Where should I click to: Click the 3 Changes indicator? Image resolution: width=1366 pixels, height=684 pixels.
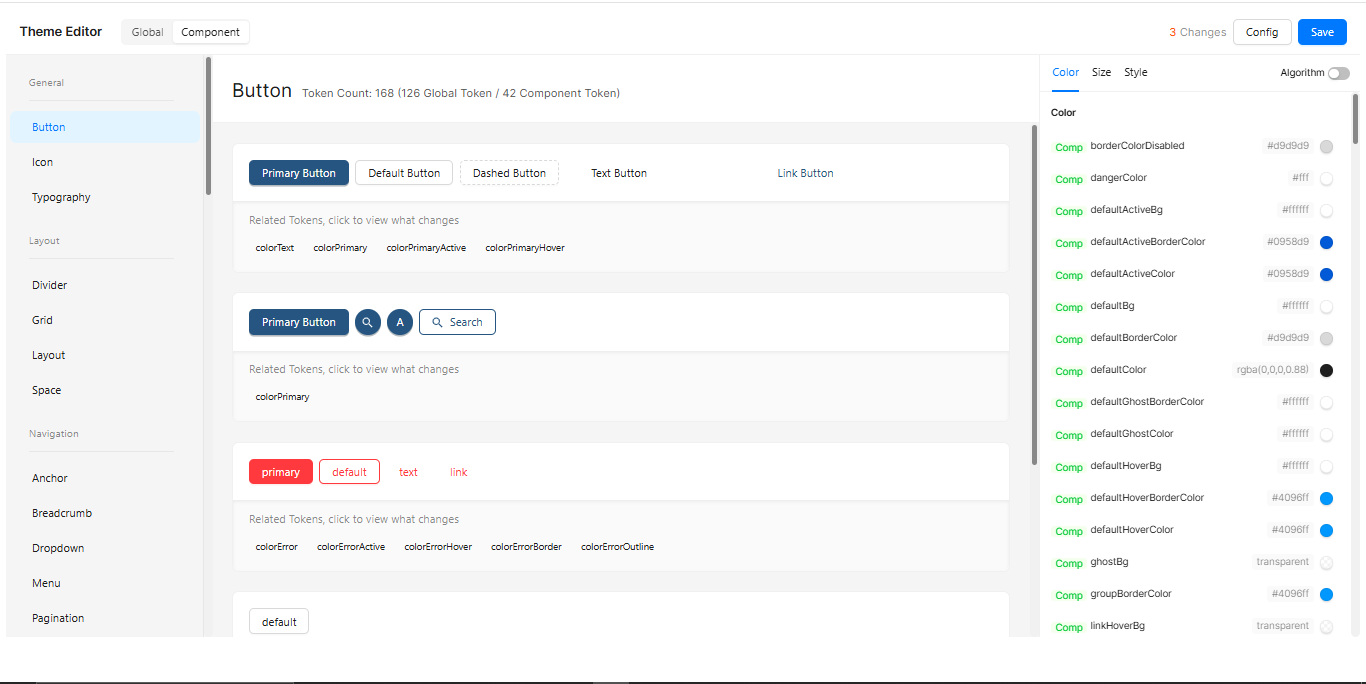point(1198,32)
